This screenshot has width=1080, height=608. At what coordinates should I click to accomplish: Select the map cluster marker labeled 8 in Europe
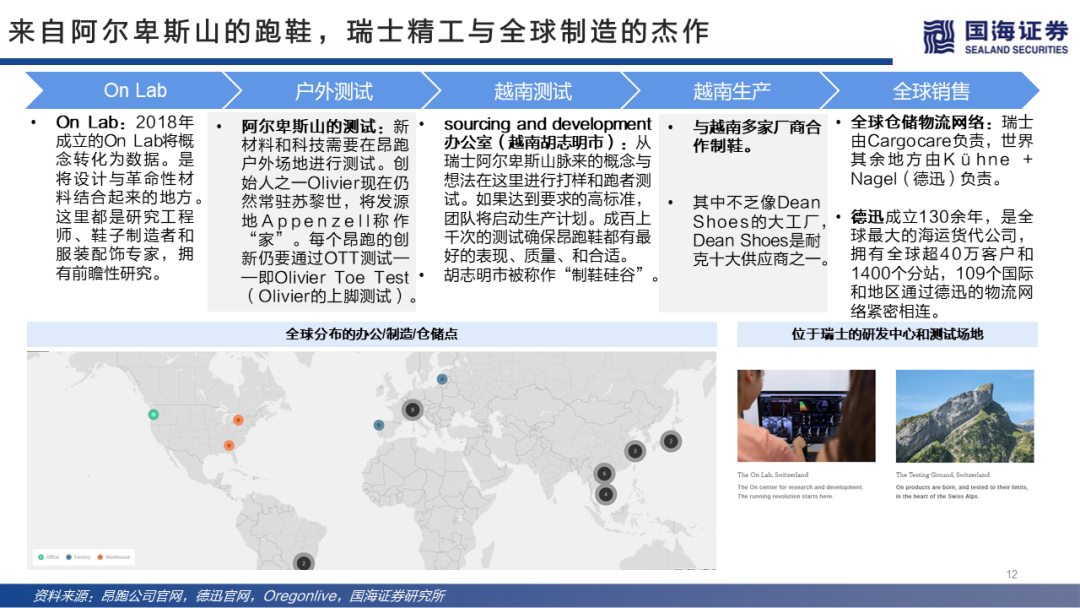(412, 410)
